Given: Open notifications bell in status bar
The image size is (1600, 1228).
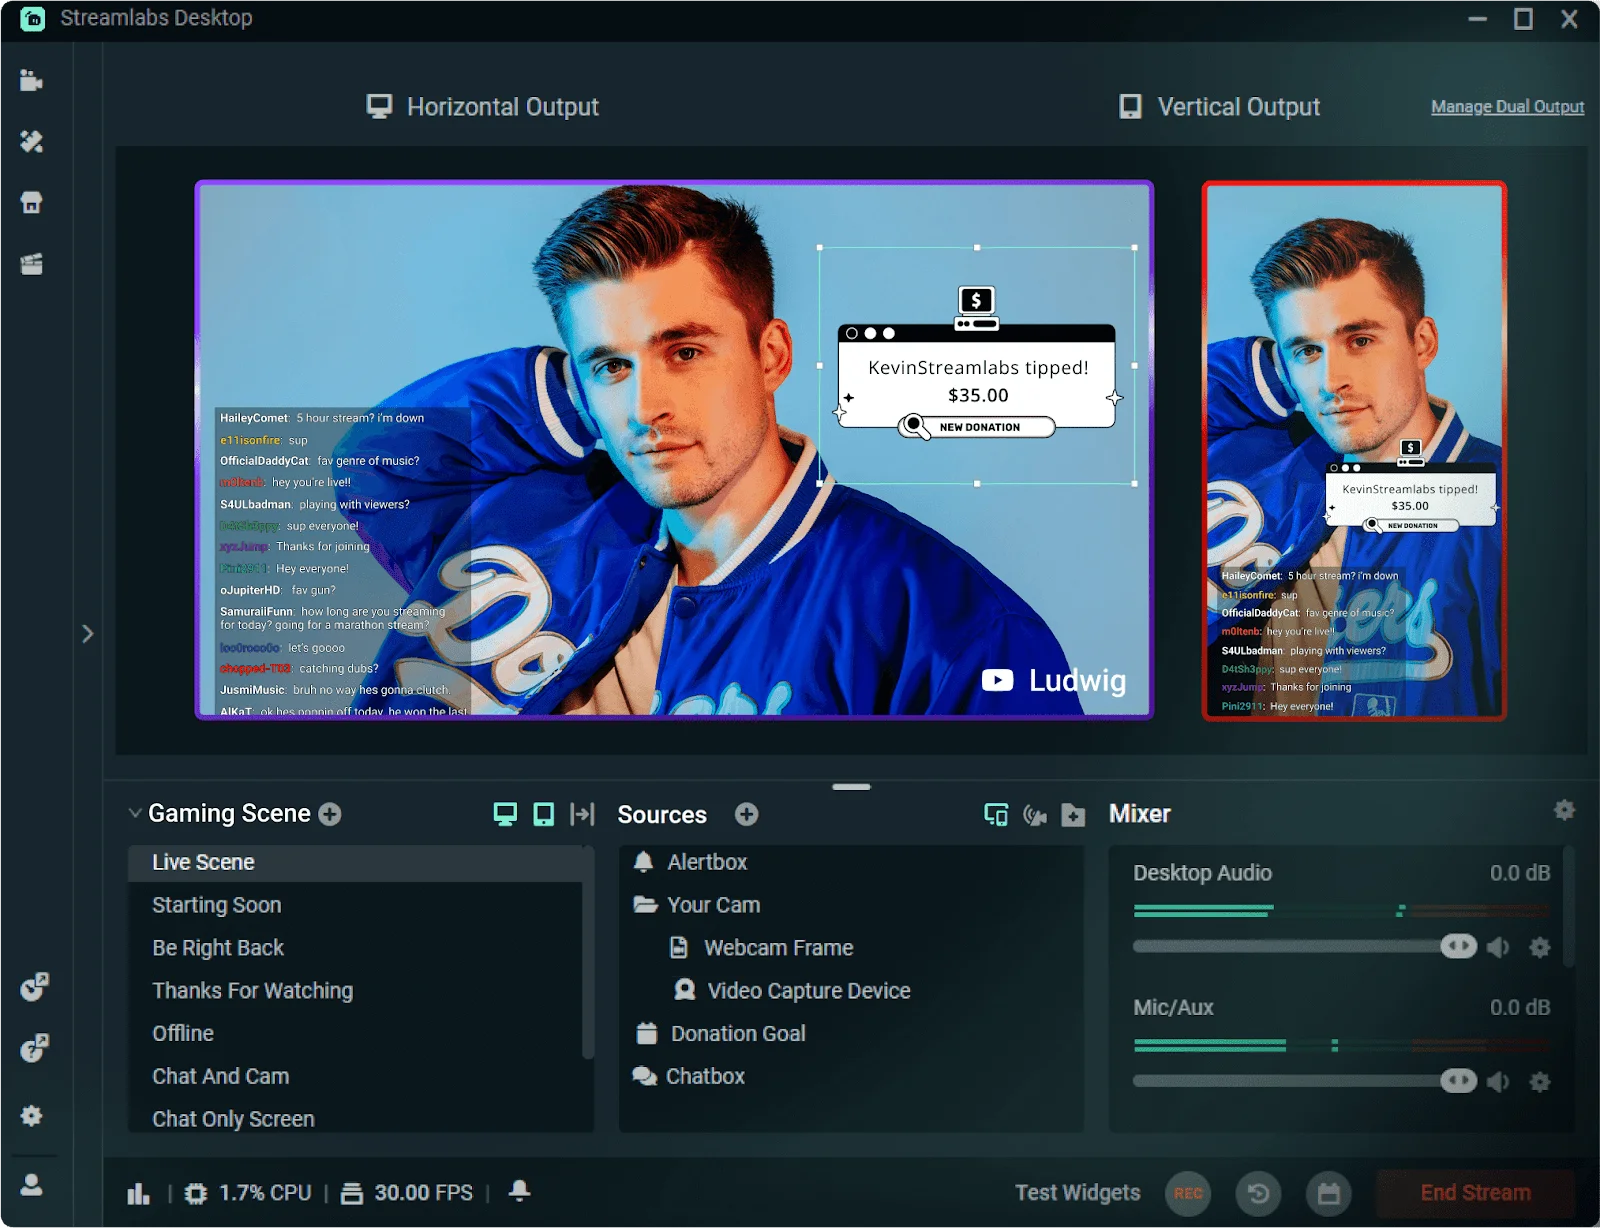Looking at the screenshot, I should [519, 1191].
